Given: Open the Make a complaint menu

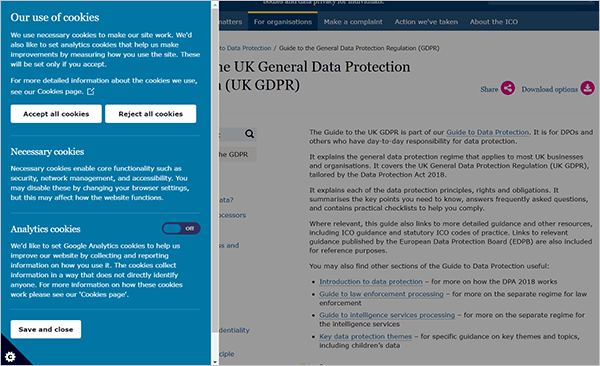Looking at the screenshot, I should tap(353, 22).
